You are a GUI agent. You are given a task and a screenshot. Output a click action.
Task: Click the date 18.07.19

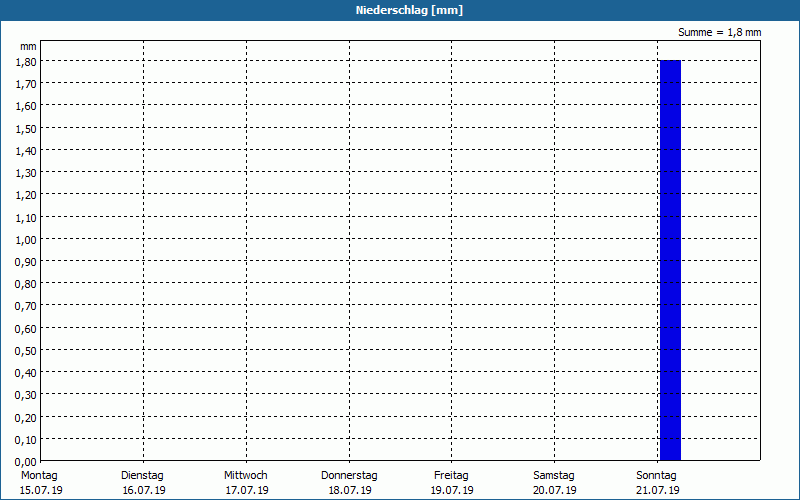(350, 490)
